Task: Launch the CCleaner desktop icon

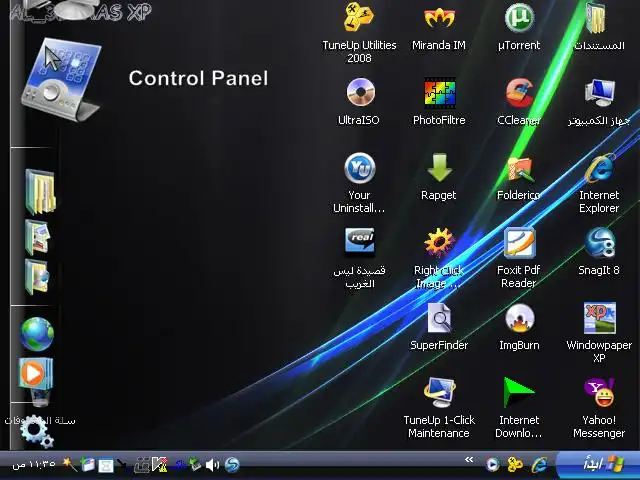Action: pos(519,93)
